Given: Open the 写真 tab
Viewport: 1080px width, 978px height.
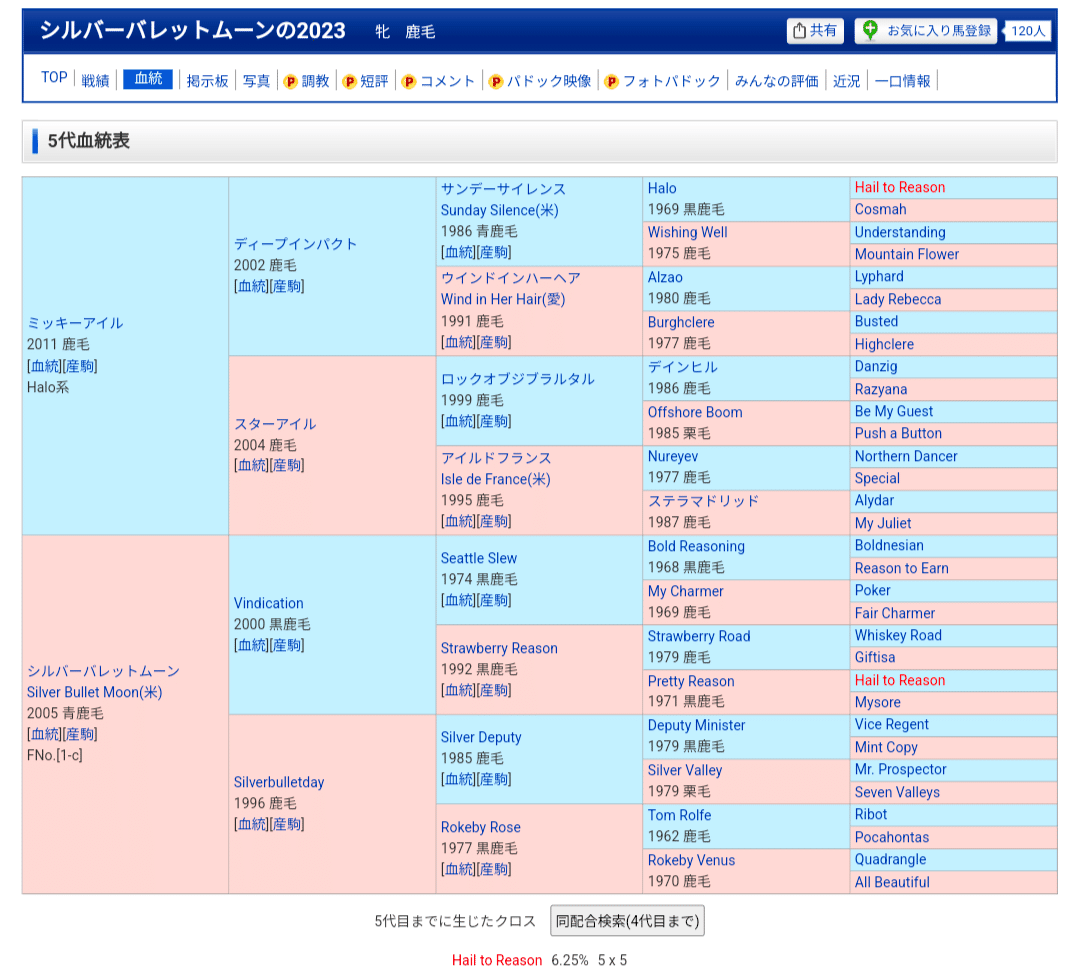Looking at the screenshot, I should click(256, 81).
